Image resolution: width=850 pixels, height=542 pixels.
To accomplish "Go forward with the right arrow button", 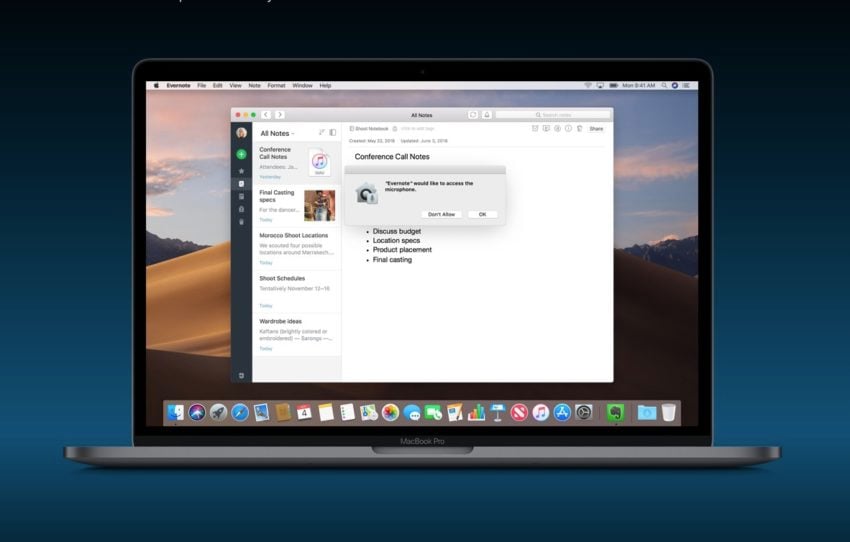I will point(280,115).
